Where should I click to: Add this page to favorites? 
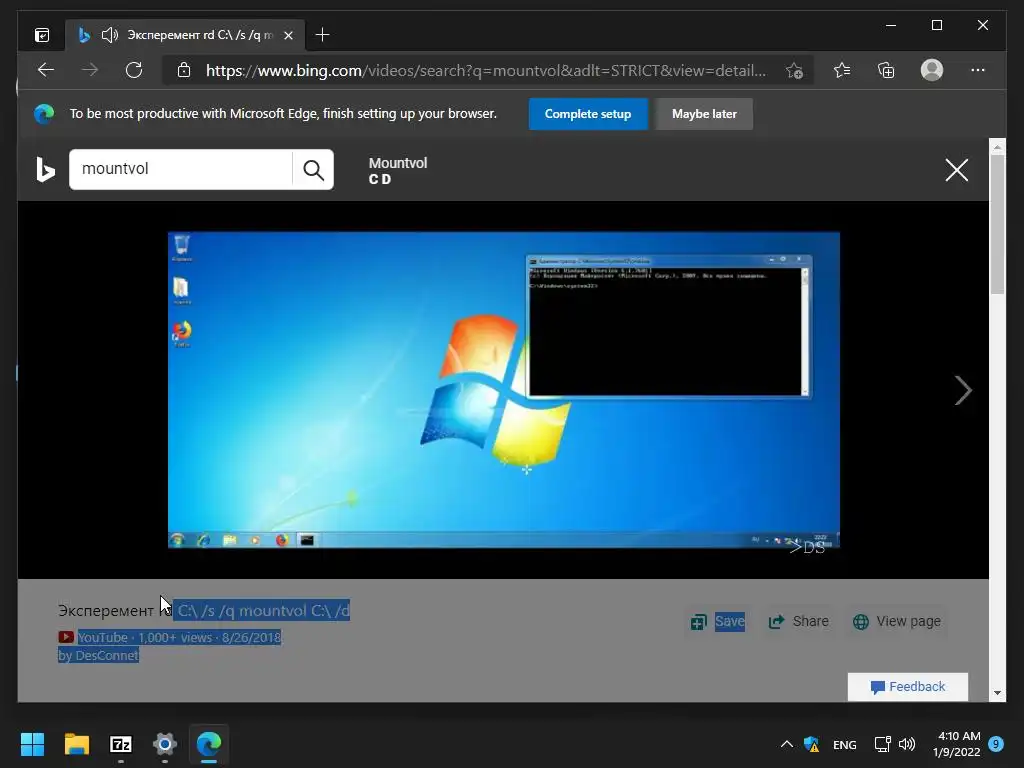(794, 71)
